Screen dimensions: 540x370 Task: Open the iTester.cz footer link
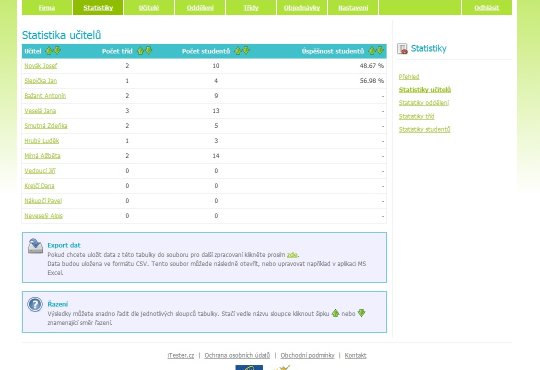[x=181, y=355]
